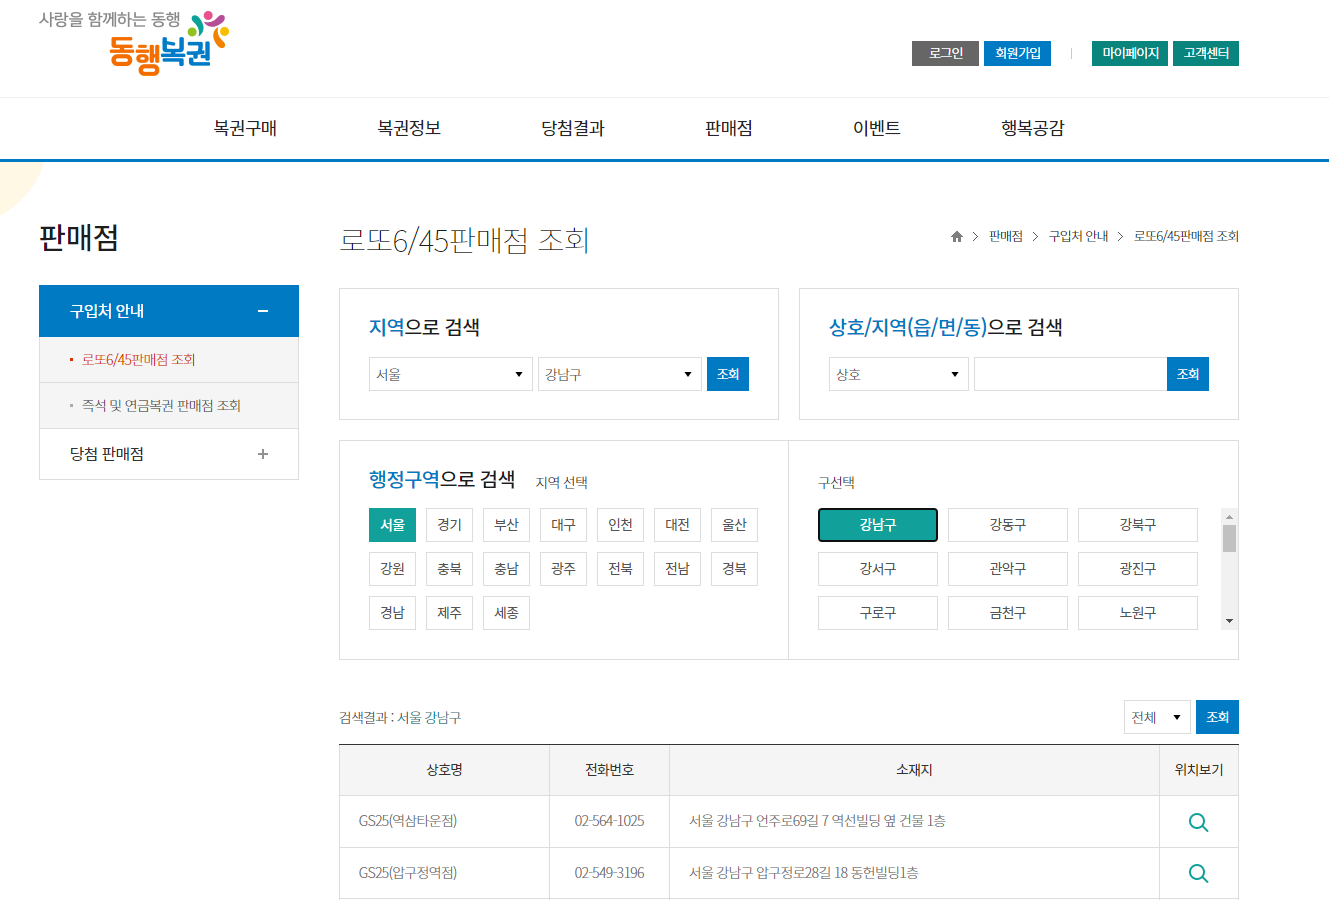Select the 전북 region button
Image resolution: width=1329 pixels, height=900 pixels.
620,569
